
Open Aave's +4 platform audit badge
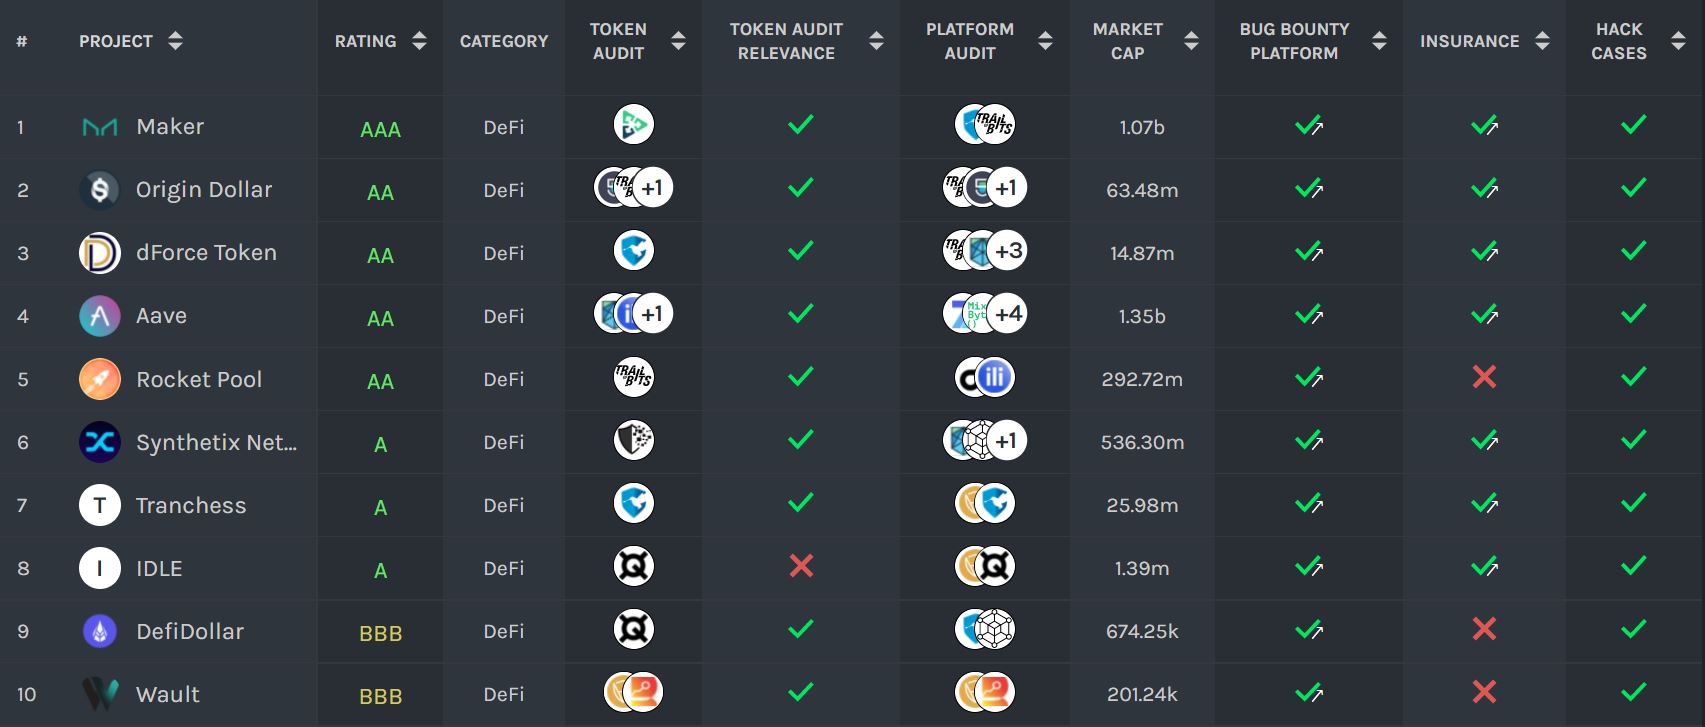point(1008,314)
